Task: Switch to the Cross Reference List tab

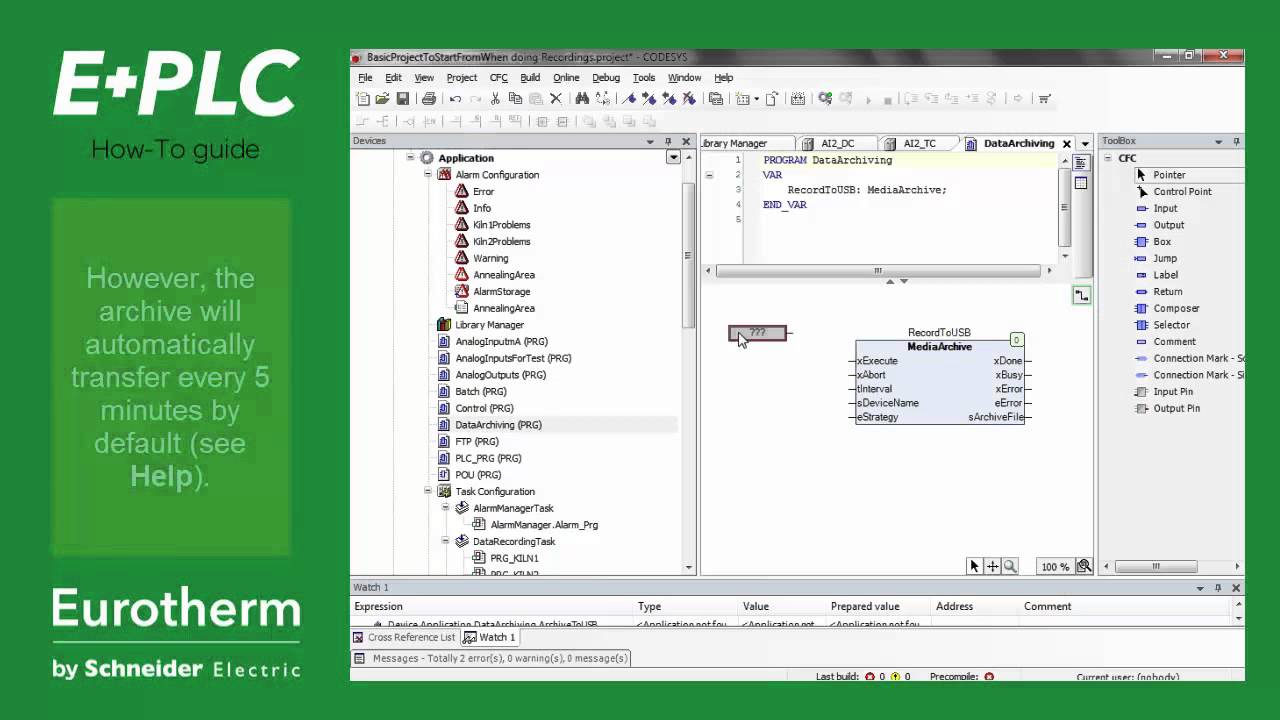Action: point(404,637)
